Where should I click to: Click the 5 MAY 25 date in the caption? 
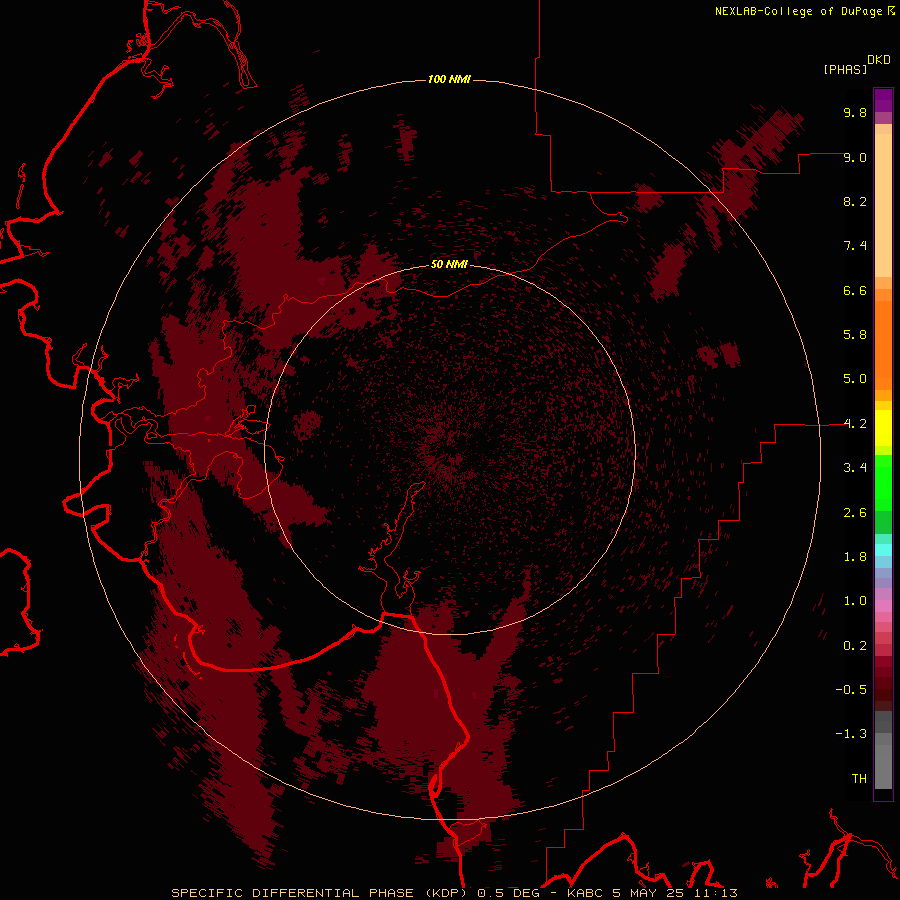[648, 893]
